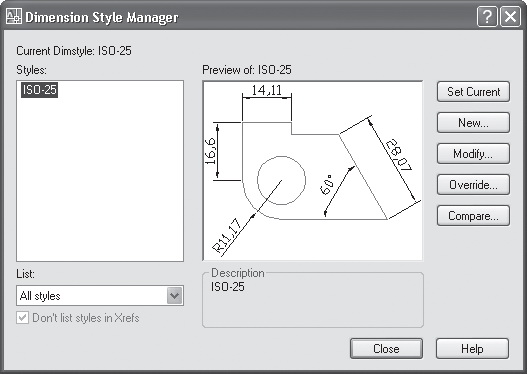Open the New... dimension style dialog
The image size is (527, 374).
(x=473, y=123)
